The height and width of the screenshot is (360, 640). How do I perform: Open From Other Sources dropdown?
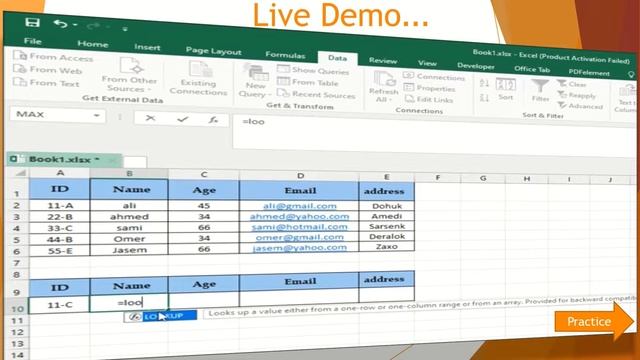[129, 75]
